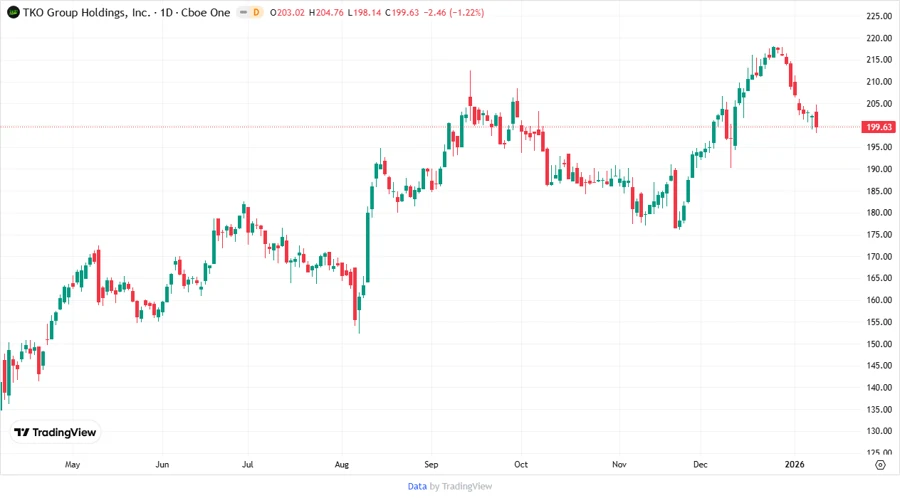Click the 'TKO Group Holdings, Inc.' title

click(86, 13)
